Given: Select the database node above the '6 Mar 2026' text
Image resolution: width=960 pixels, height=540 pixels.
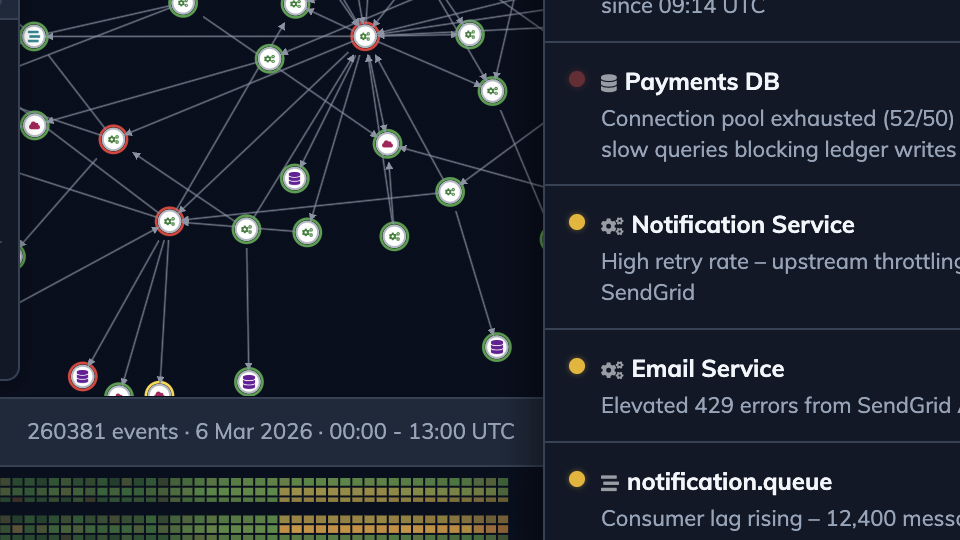Looking at the screenshot, I should [x=249, y=382].
